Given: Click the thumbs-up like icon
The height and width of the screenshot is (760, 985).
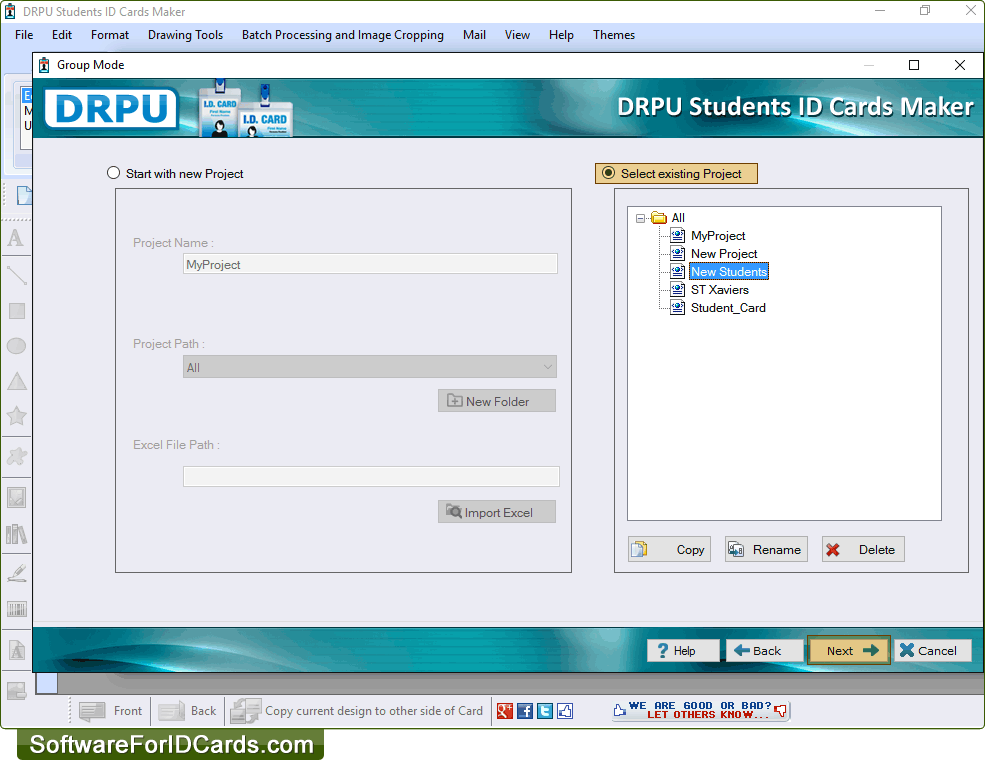Looking at the screenshot, I should (x=565, y=711).
